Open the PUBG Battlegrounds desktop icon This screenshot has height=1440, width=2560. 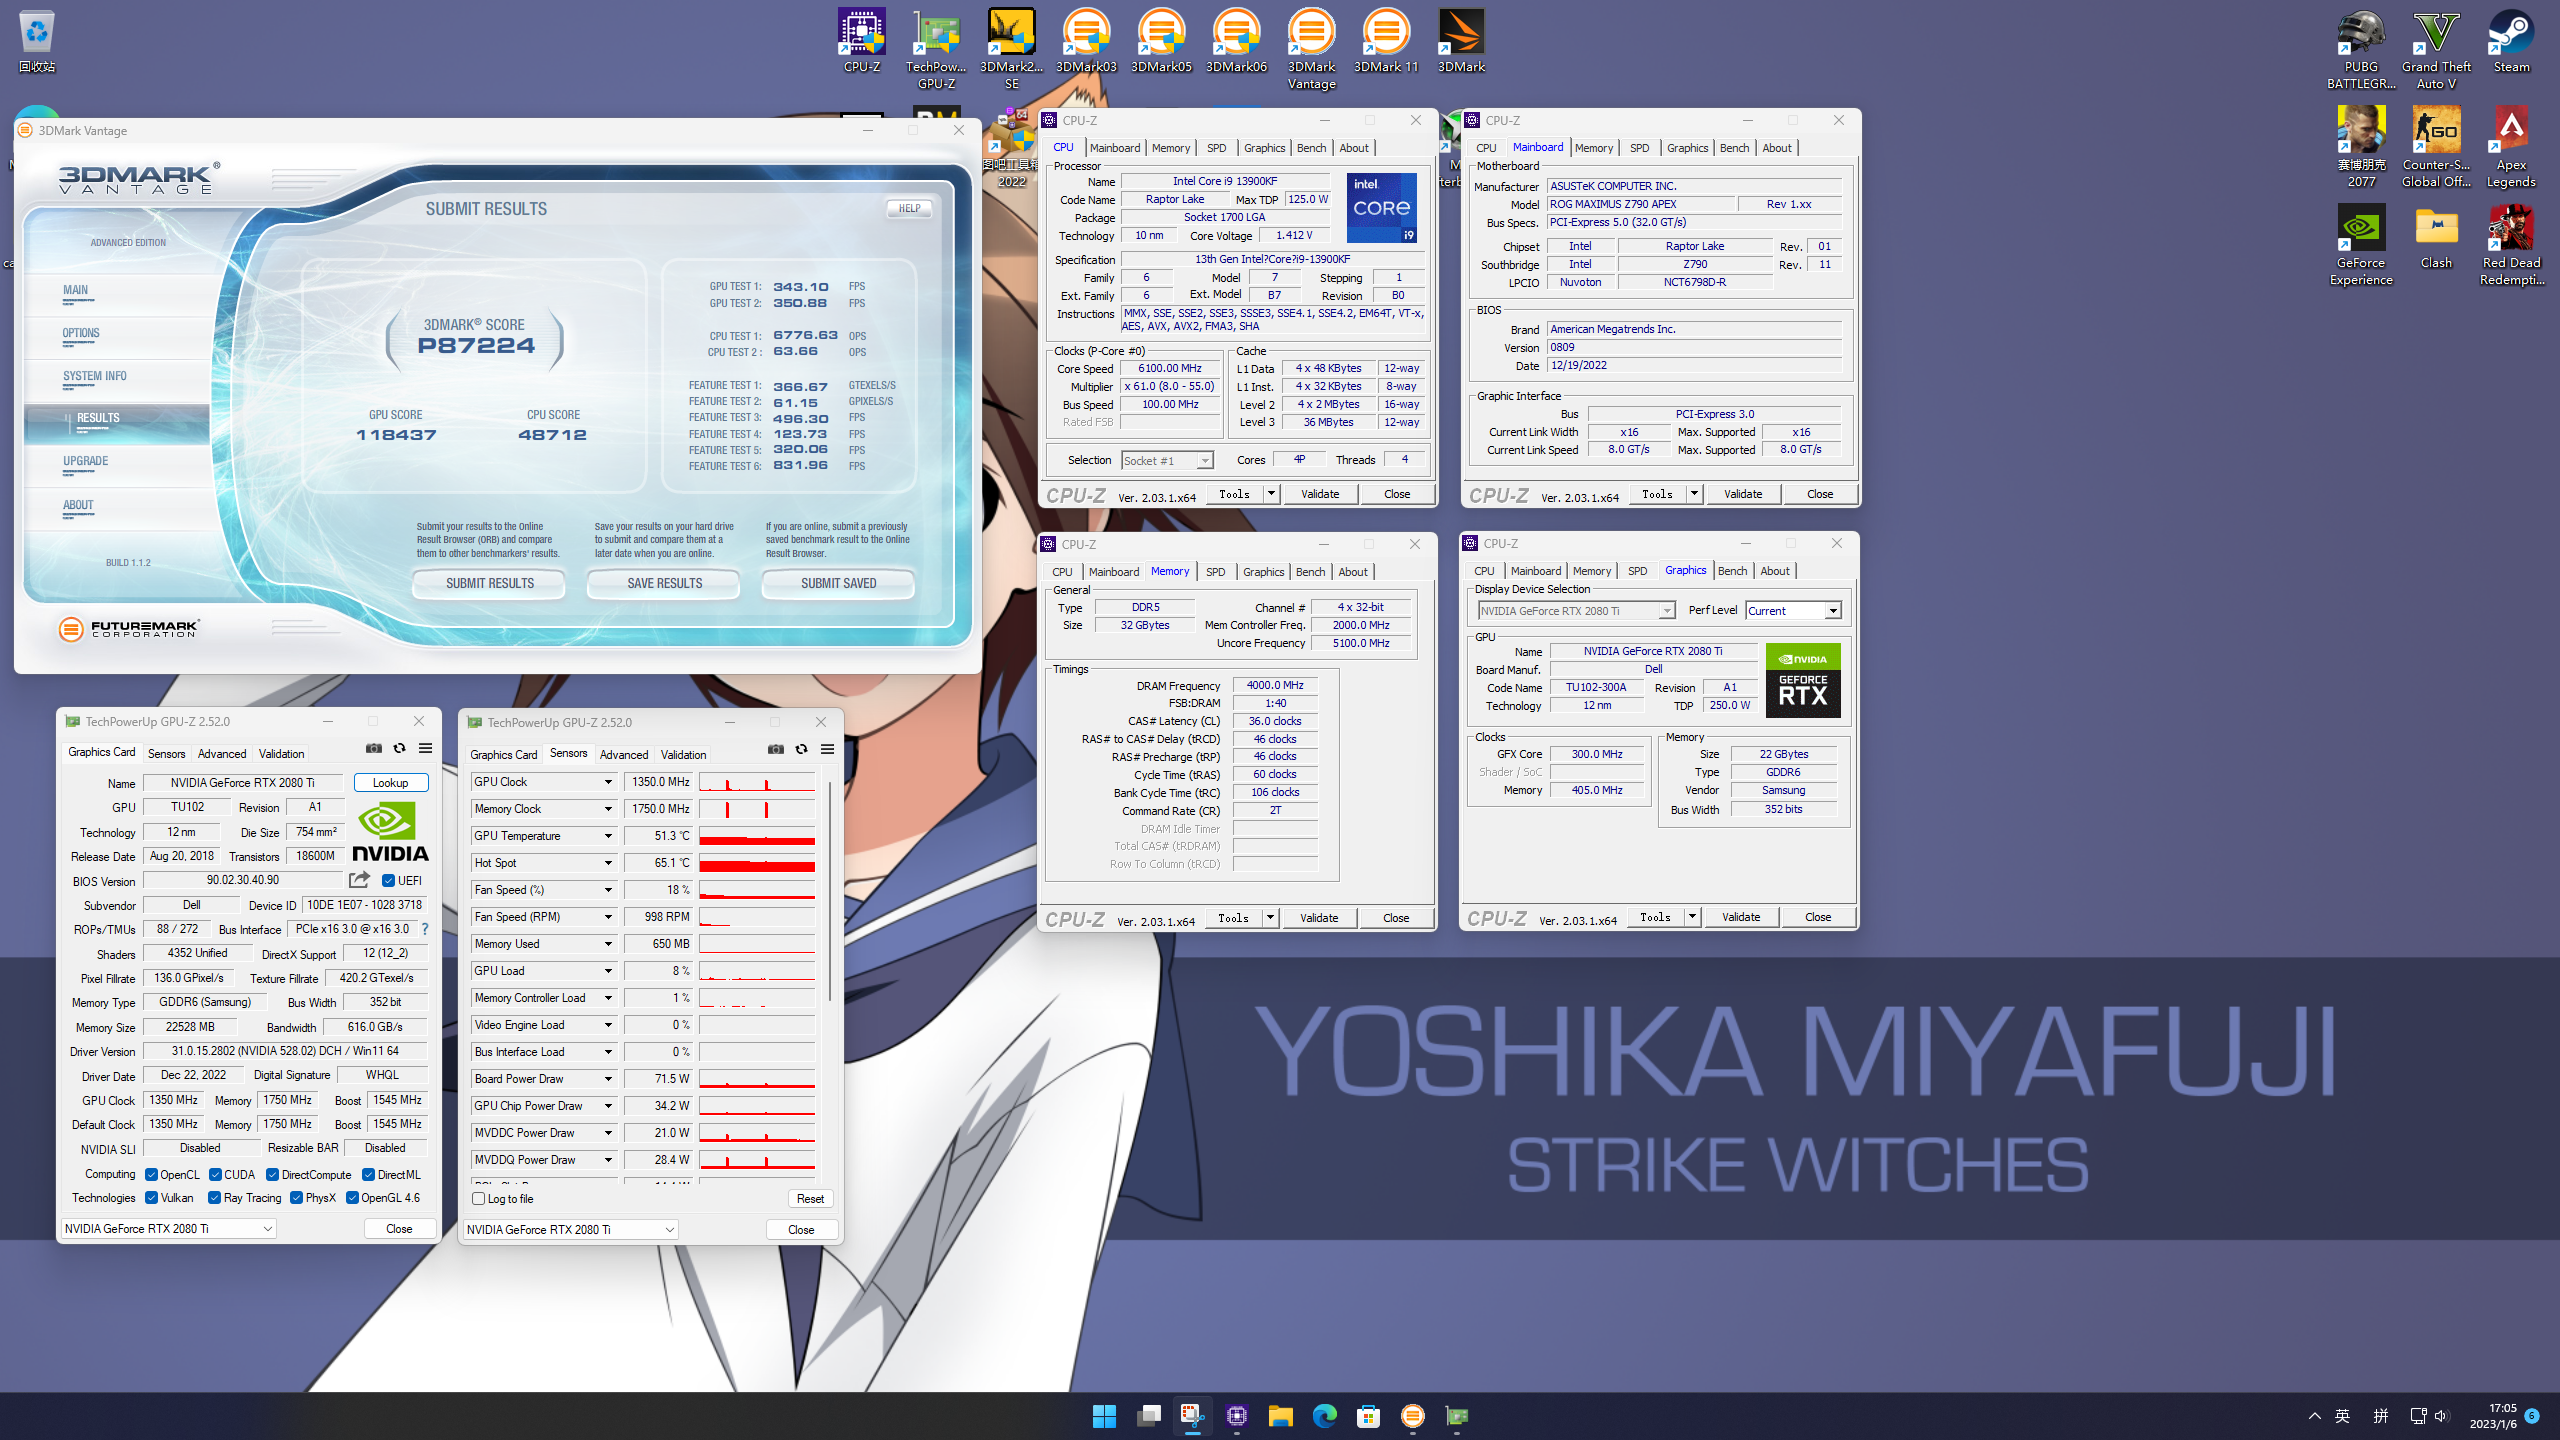pyautogui.click(x=2361, y=50)
